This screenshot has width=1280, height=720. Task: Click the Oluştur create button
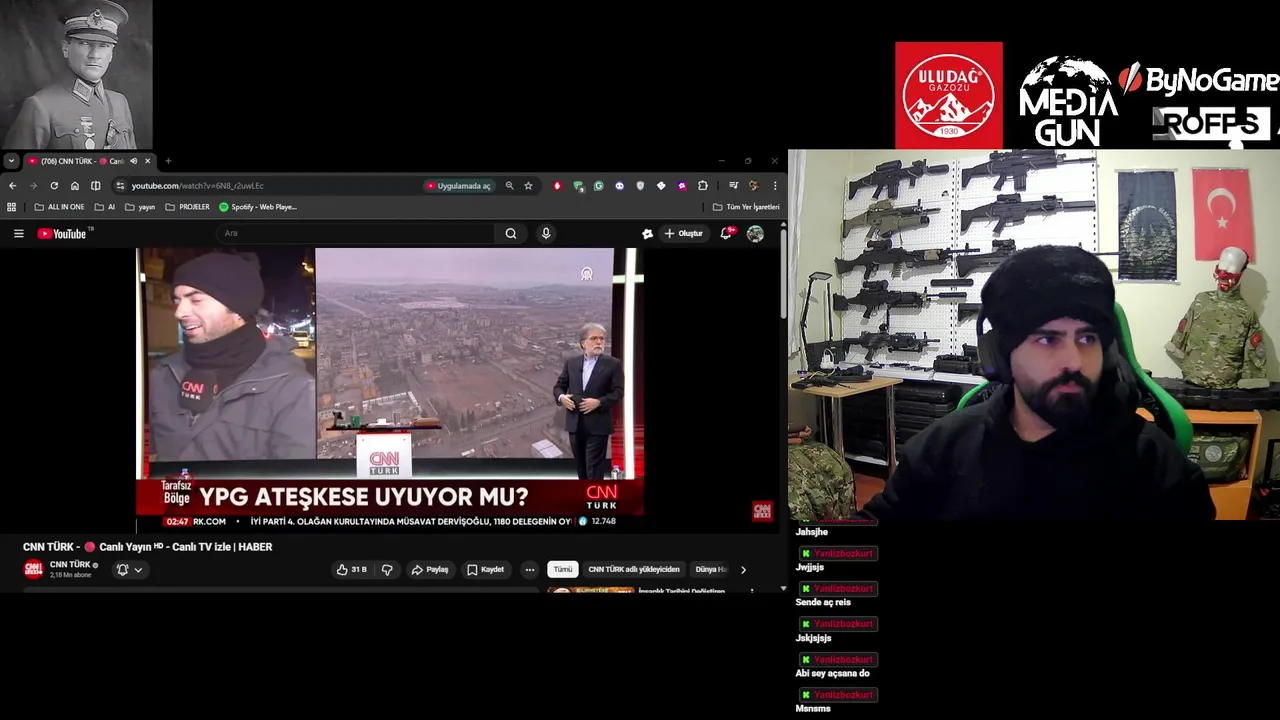point(685,233)
